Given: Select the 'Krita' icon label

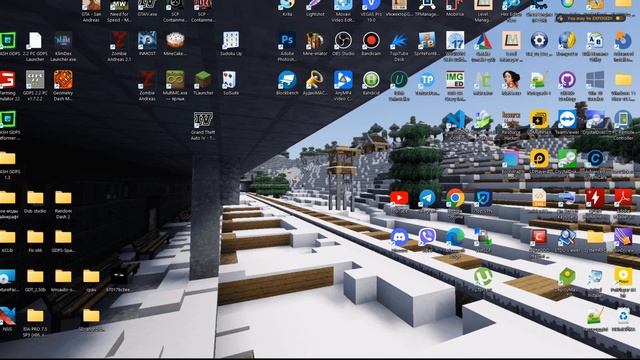Looking at the screenshot, I should click(x=287, y=14).
